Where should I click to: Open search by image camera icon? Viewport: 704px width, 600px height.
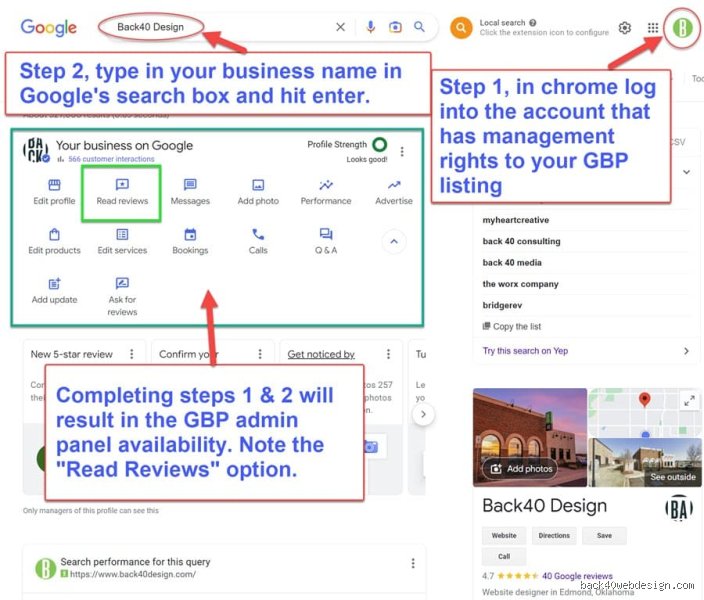[x=395, y=27]
